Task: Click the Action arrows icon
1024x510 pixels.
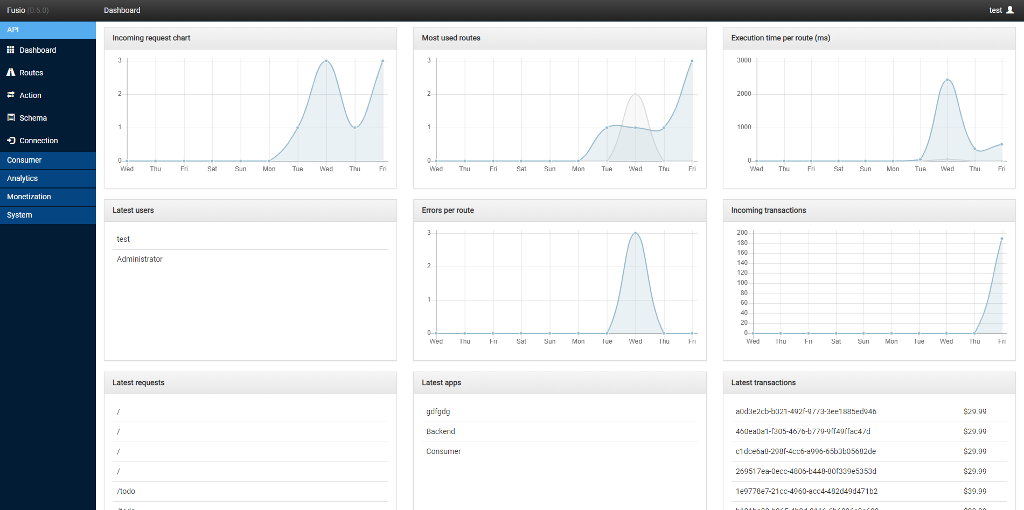Action: pos(11,95)
